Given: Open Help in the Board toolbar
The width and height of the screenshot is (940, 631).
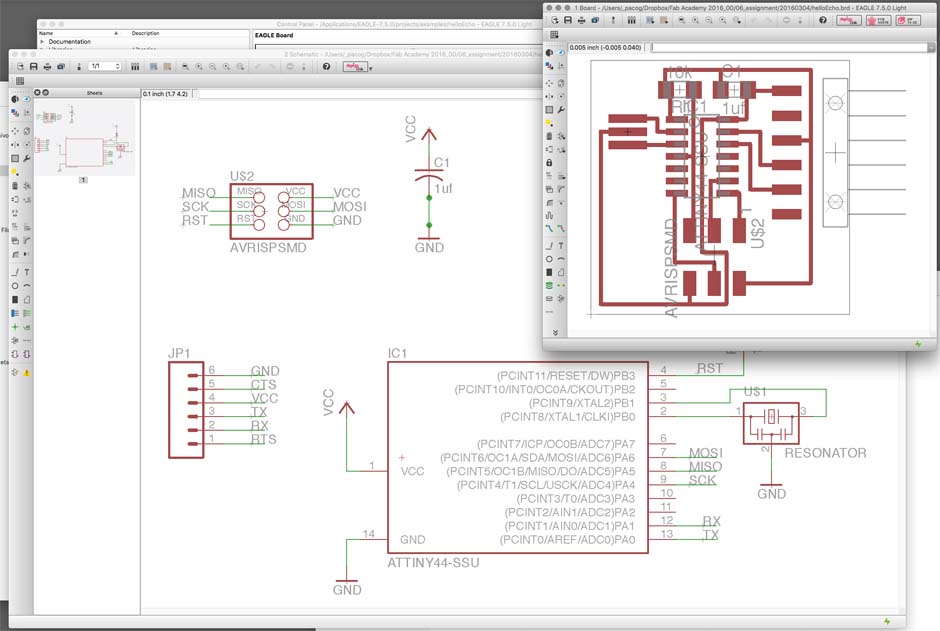Looking at the screenshot, I should tap(823, 20).
